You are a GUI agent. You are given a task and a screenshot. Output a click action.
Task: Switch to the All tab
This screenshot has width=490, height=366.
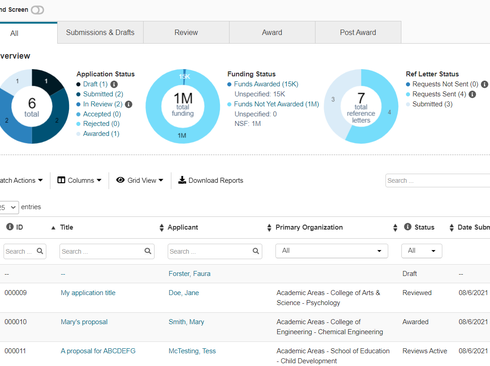click(x=29, y=33)
